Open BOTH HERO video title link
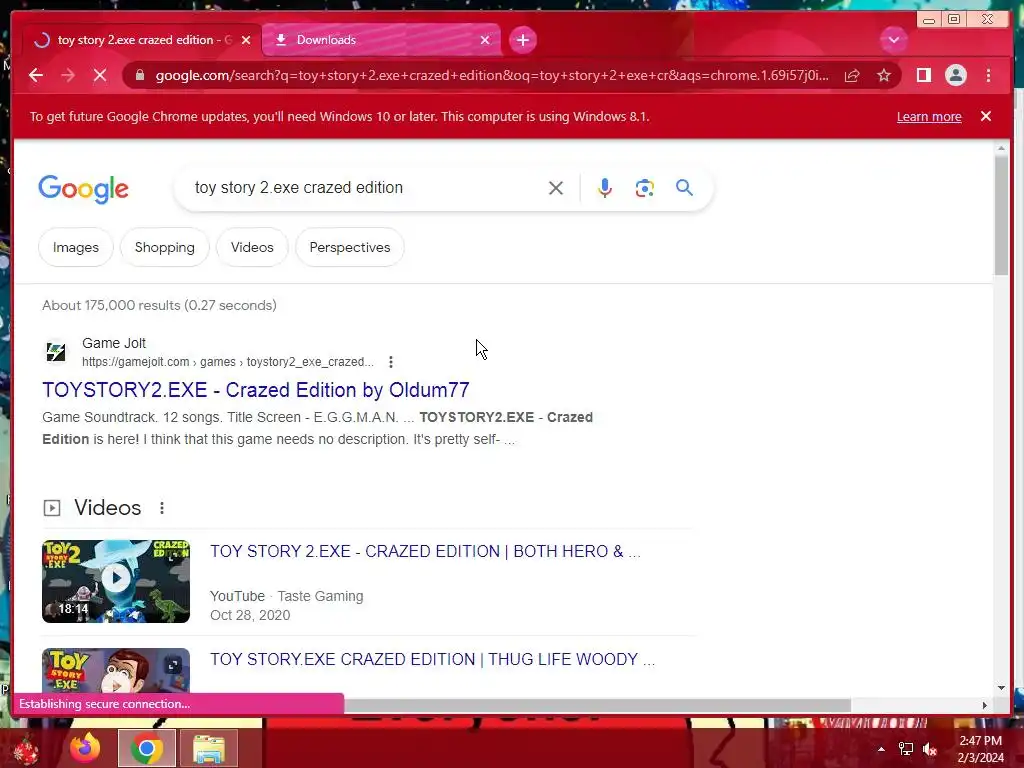 click(425, 551)
